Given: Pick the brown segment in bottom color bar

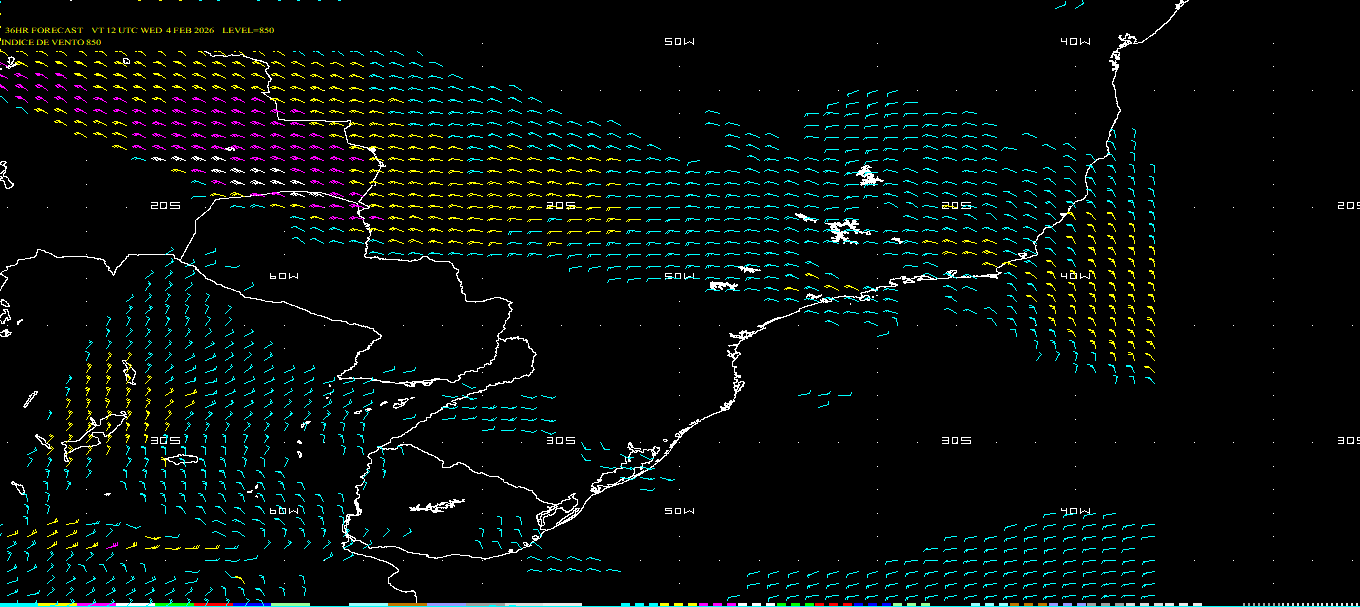Looking at the screenshot, I should click(x=407, y=604).
